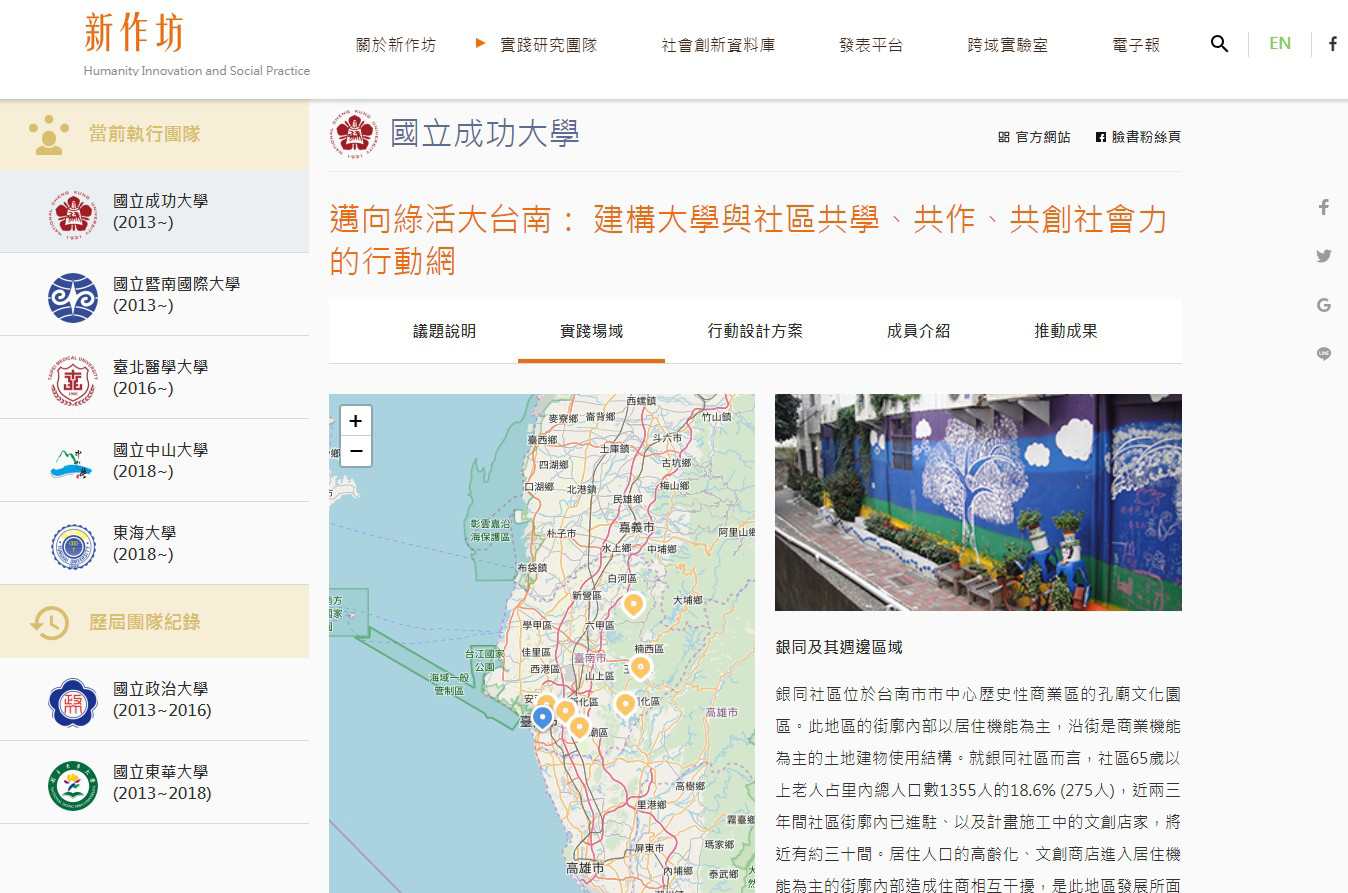Viewport: 1348px width, 893px height.
Task: Click the orange 邁向綠活大台南 project title
Action: click(749, 240)
